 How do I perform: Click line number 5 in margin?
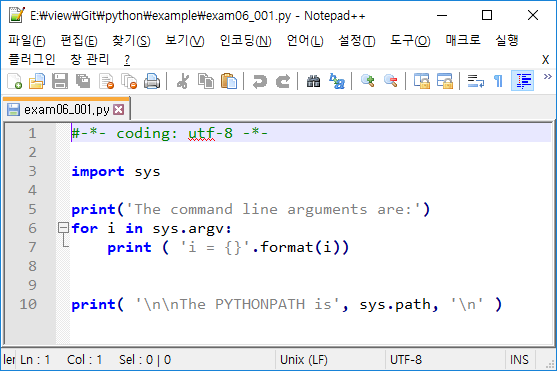32,209
